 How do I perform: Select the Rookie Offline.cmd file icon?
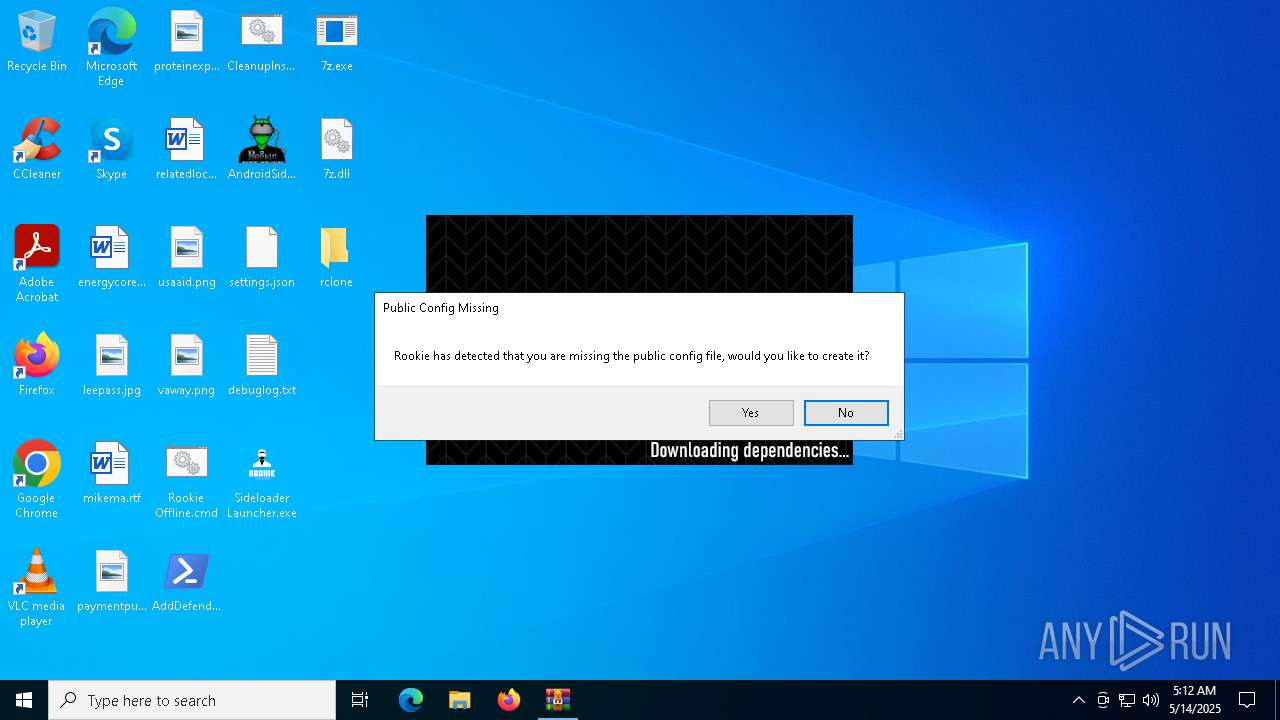pyautogui.click(x=186, y=480)
